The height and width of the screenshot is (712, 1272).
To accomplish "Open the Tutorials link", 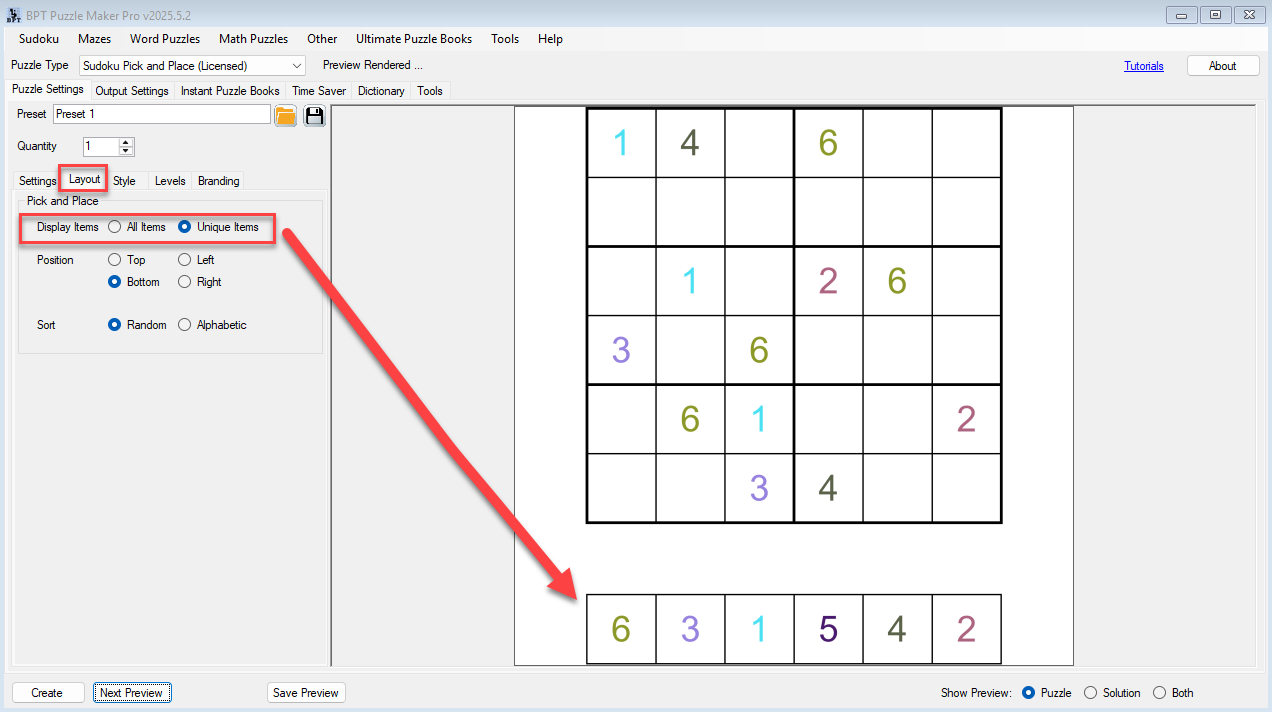I will tap(1144, 65).
